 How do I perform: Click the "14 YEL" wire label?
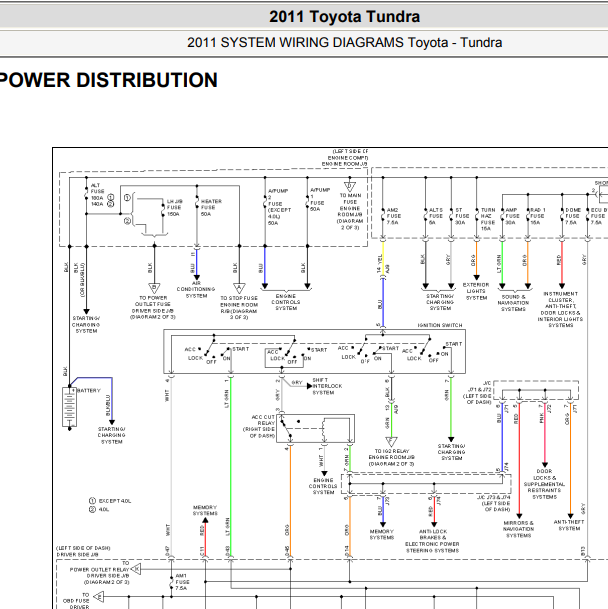(x=380, y=263)
